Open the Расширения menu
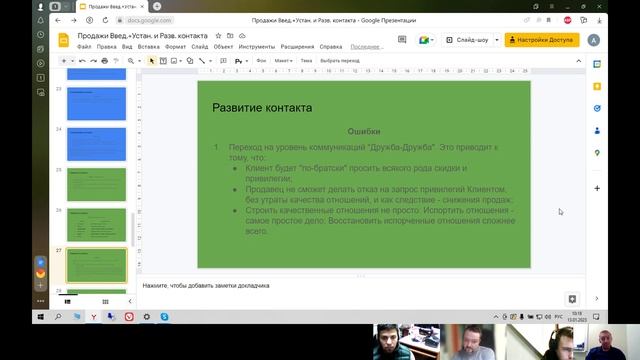The height and width of the screenshot is (360, 640). [297, 47]
